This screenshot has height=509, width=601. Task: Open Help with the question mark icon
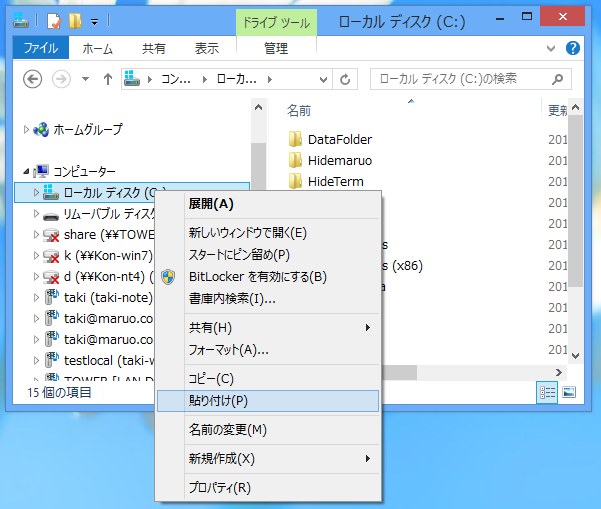[x=573, y=48]
